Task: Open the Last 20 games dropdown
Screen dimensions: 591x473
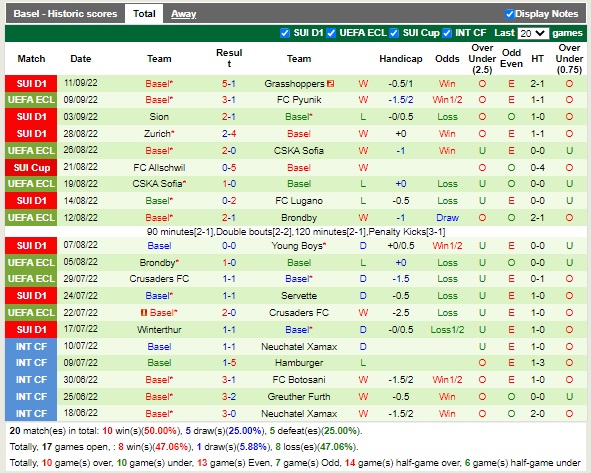Action: (533, 33)
